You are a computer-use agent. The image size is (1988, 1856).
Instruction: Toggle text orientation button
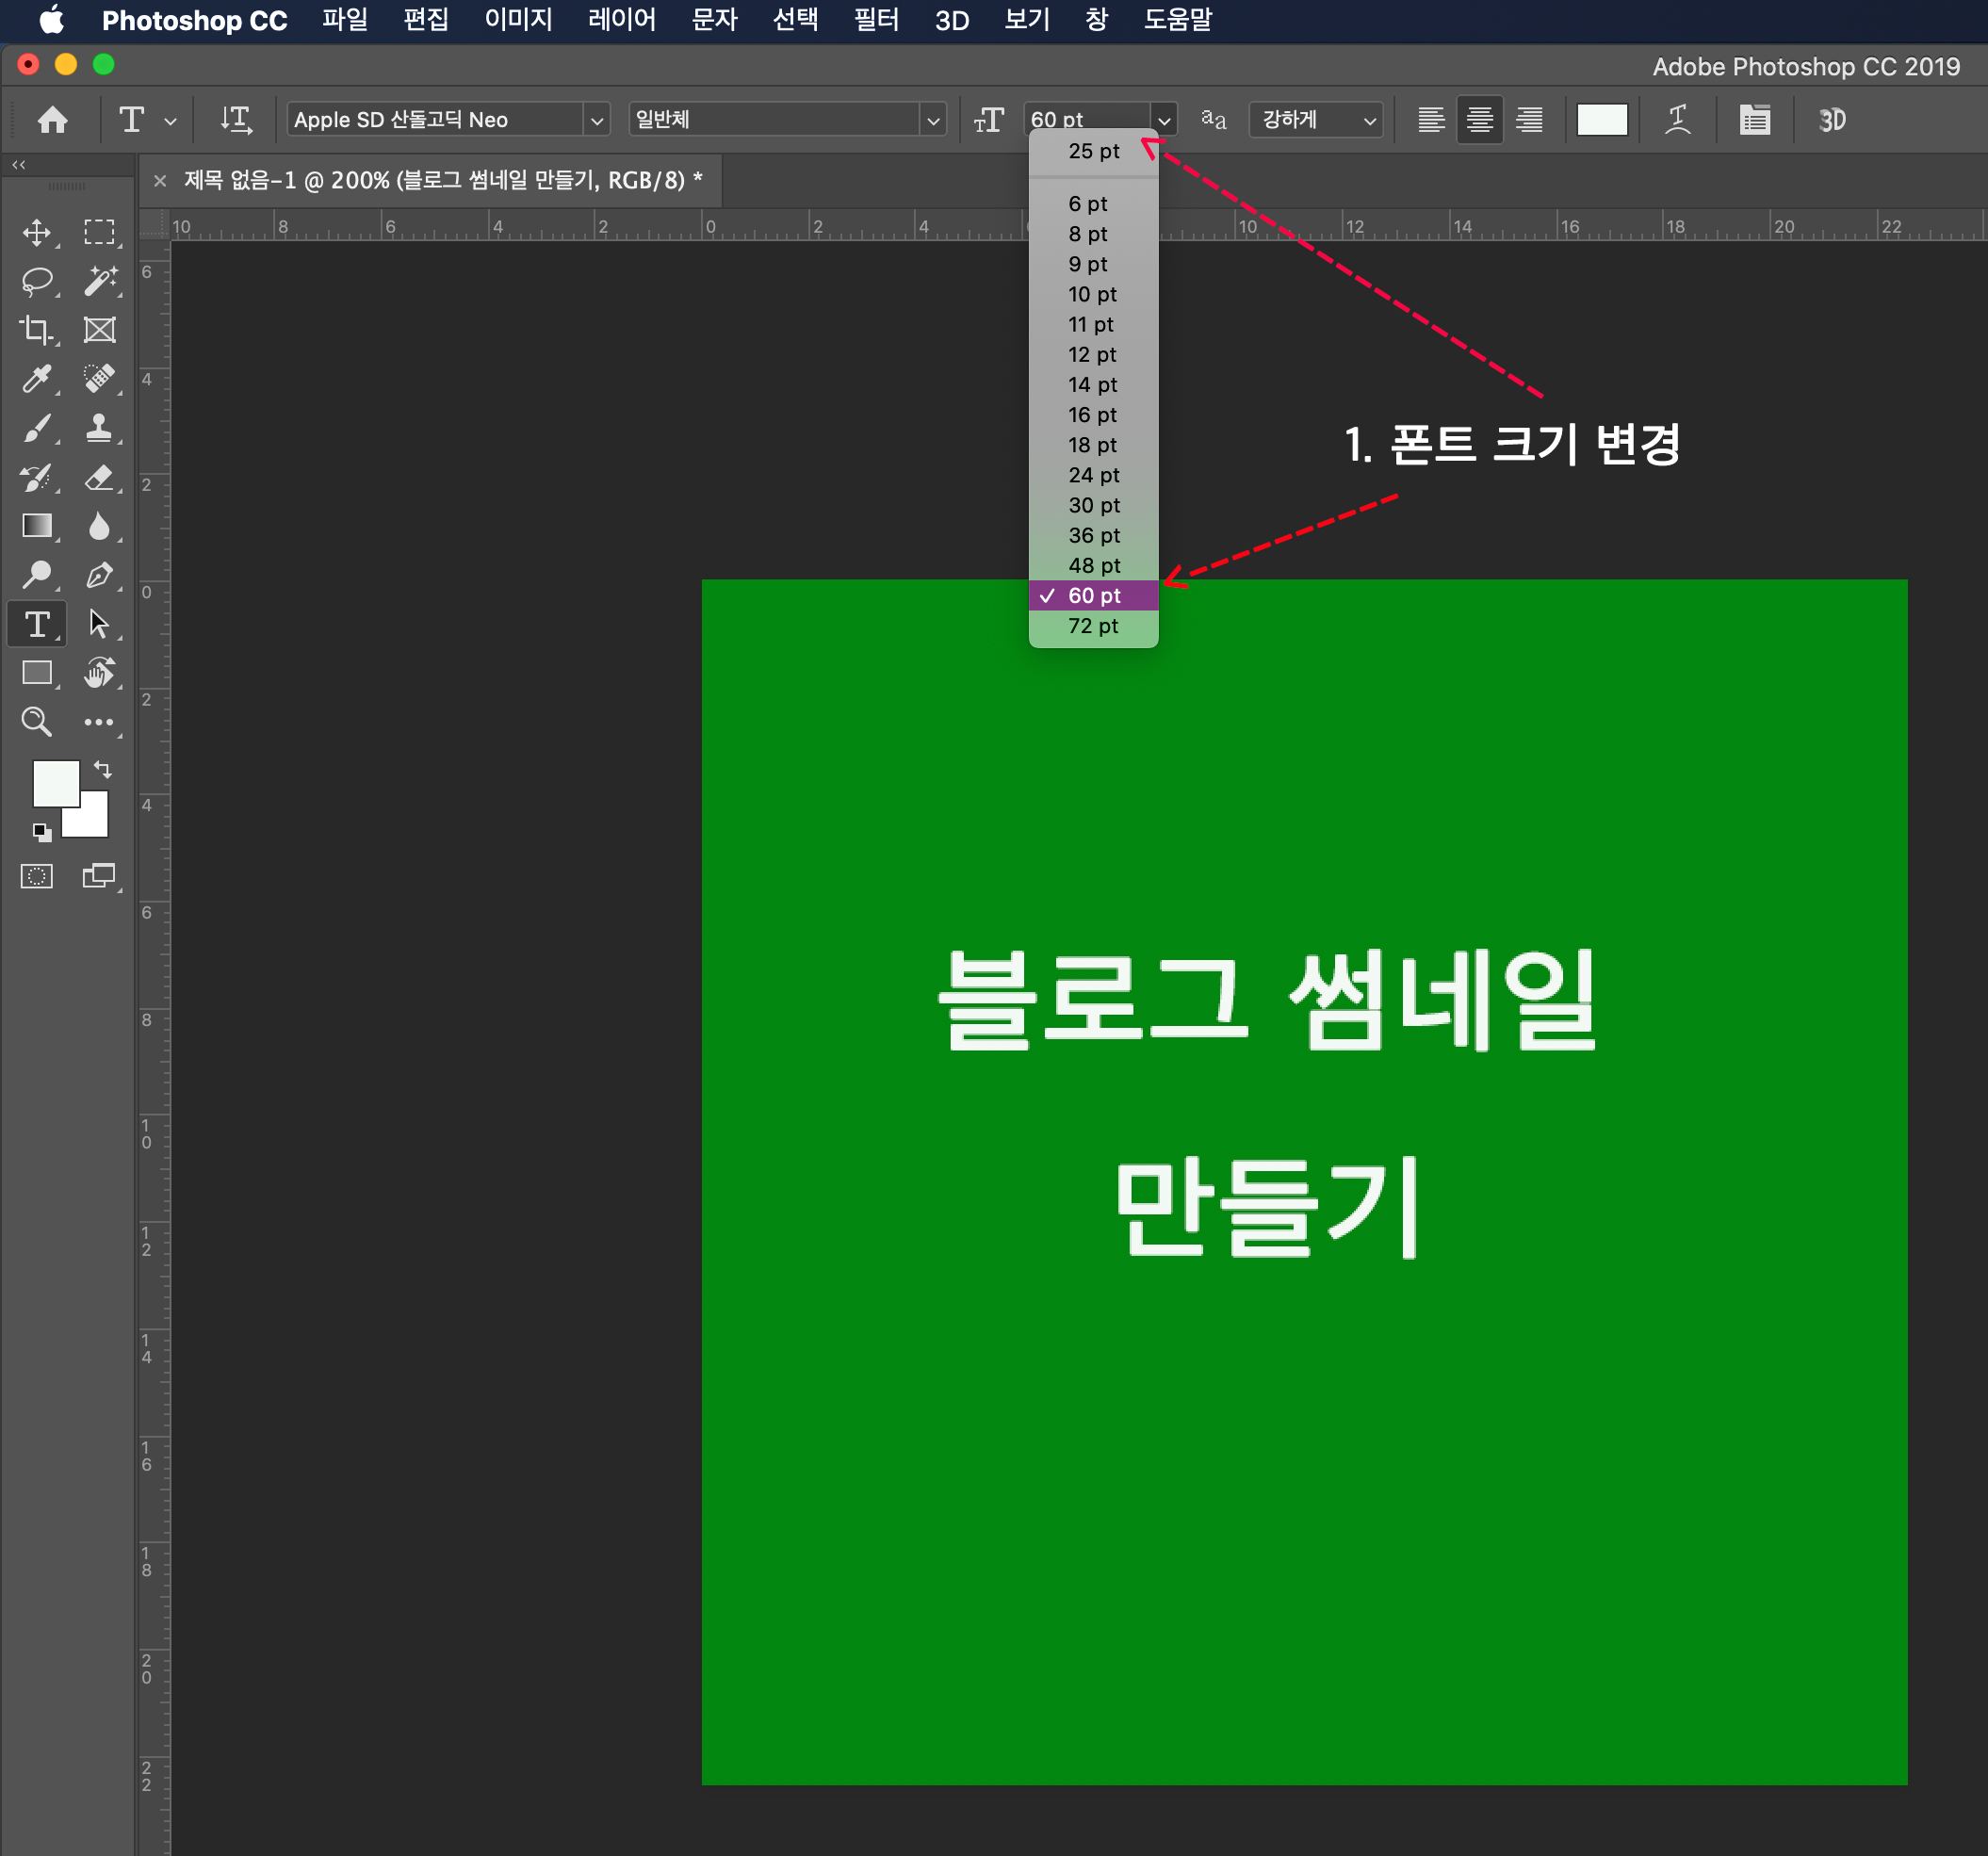[x=236, y=120]
